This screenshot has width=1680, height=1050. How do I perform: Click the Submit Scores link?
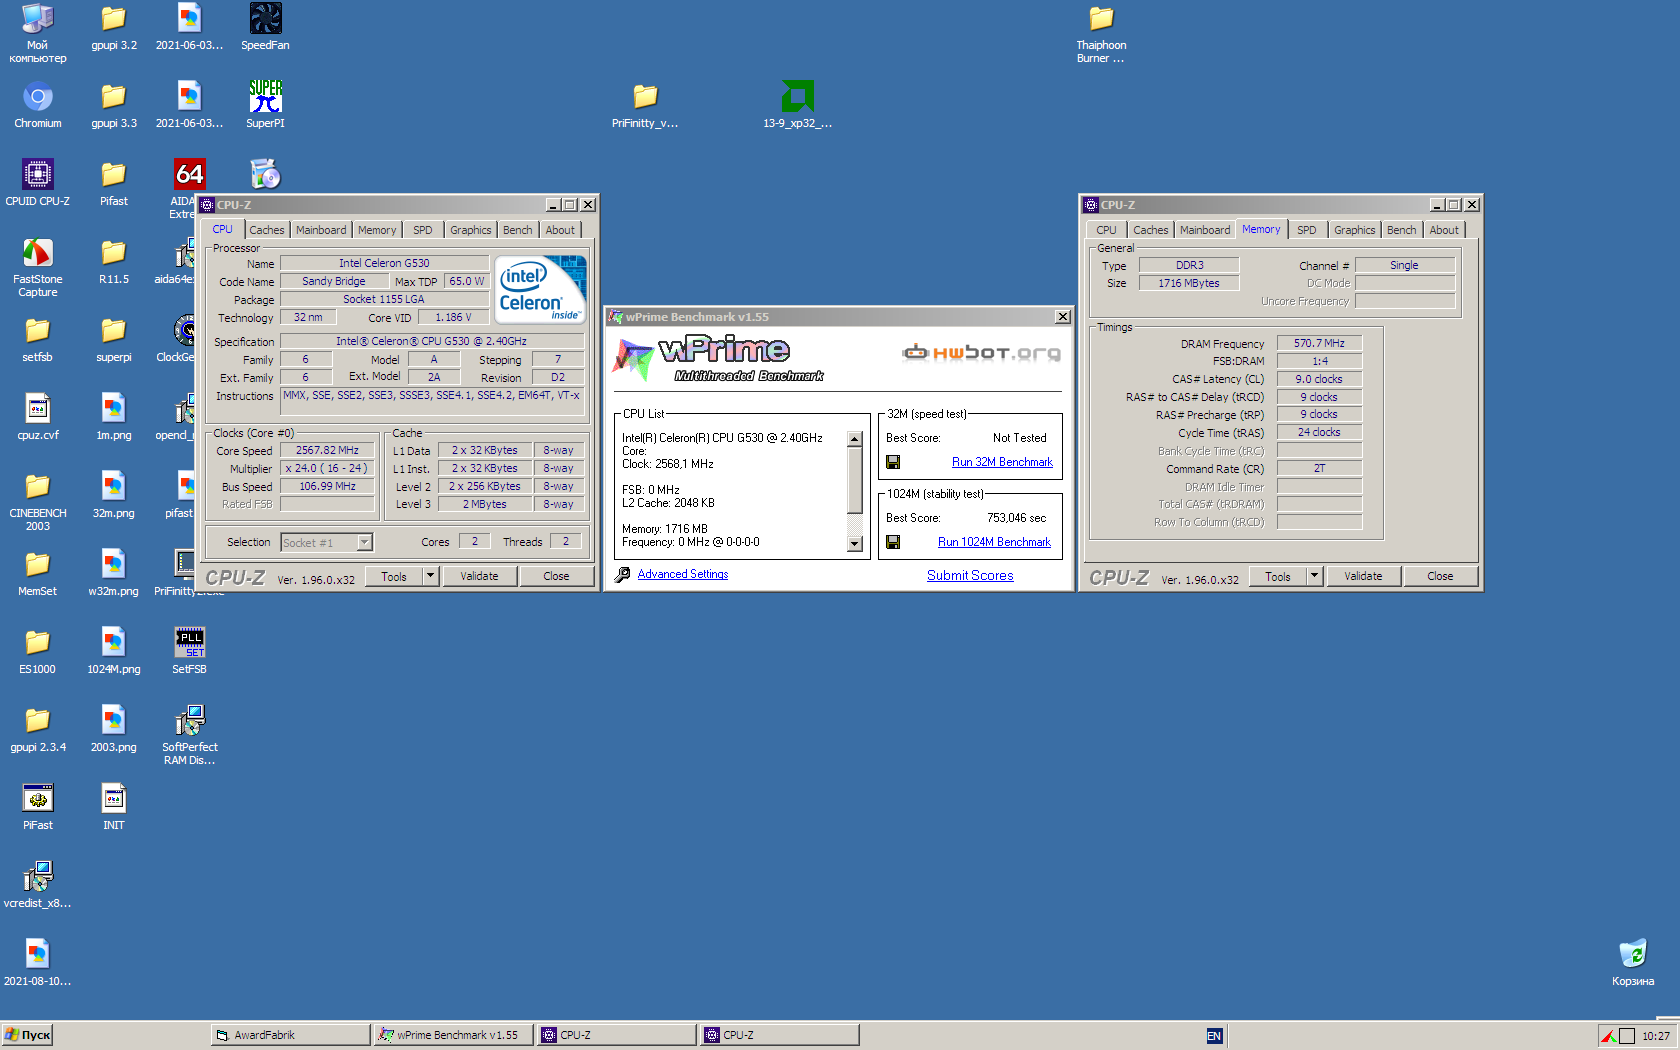pyautogui.click(x=970, y=575)
